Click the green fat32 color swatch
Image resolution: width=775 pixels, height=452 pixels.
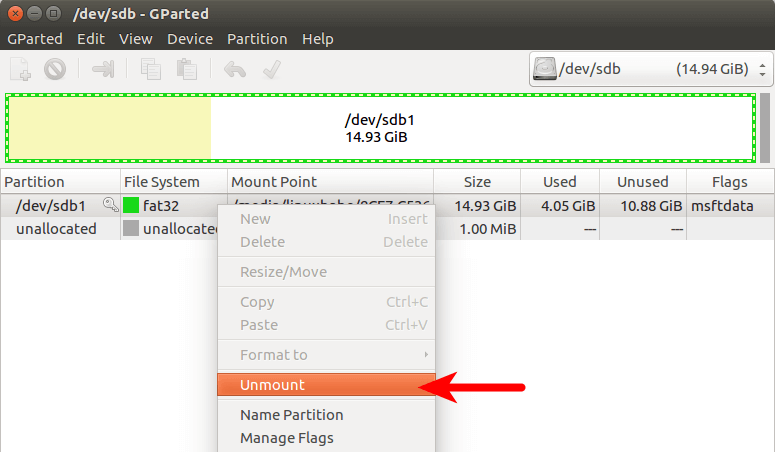pyautogui.click(x=130, y=206)
